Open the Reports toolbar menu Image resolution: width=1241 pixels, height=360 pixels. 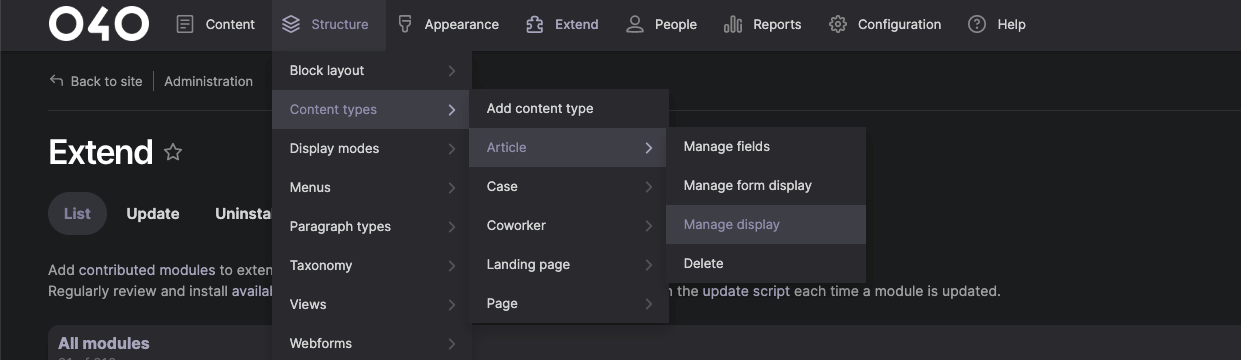point(762,24)
